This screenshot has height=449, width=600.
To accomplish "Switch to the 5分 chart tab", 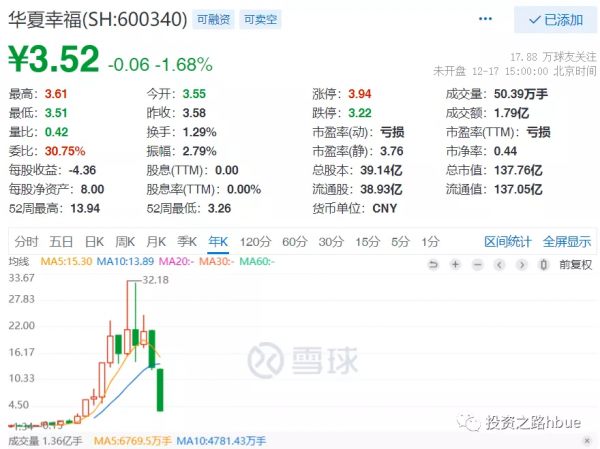I will (x=401, y=242).
